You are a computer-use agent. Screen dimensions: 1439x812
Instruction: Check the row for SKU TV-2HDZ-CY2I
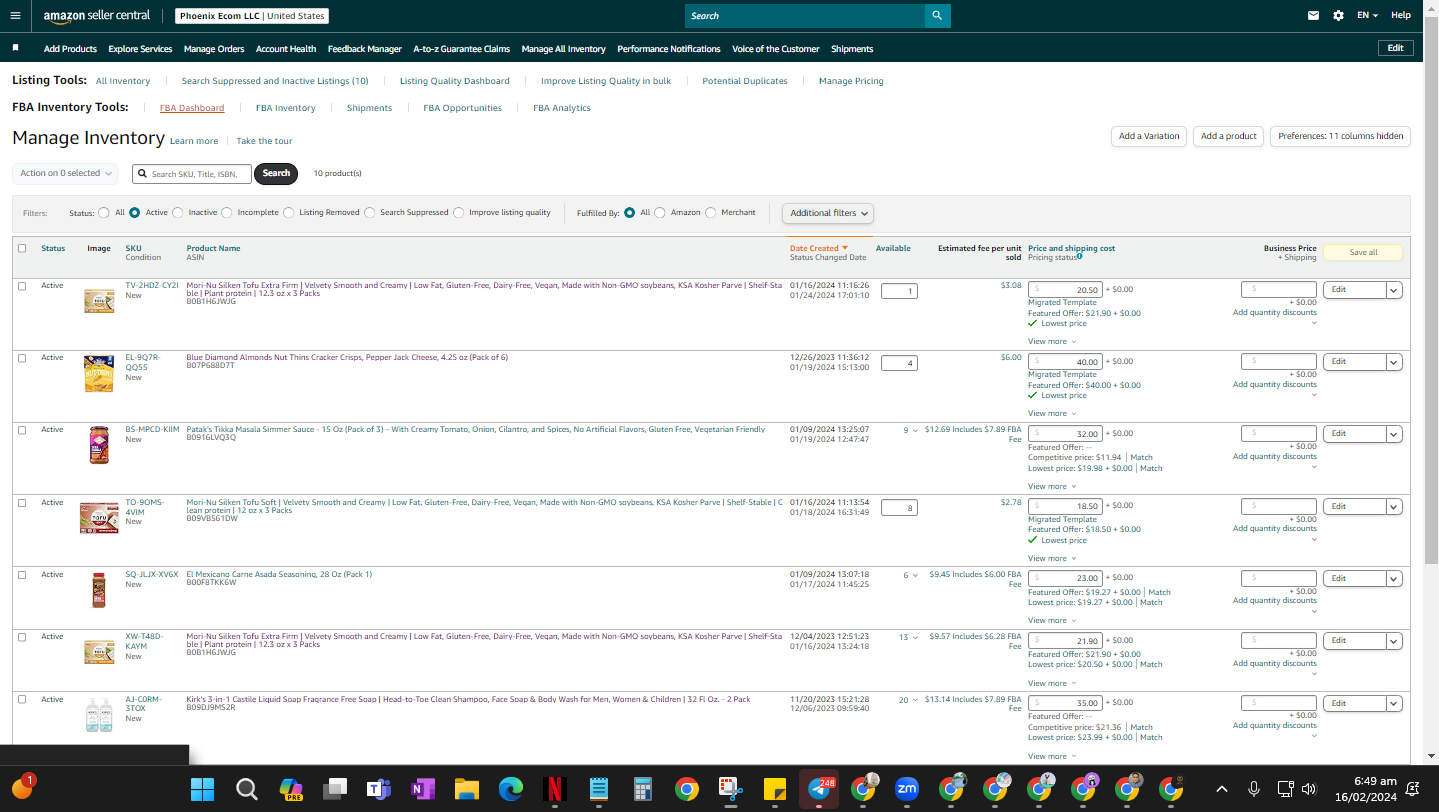pyautogui.click(x=22, y=286)
